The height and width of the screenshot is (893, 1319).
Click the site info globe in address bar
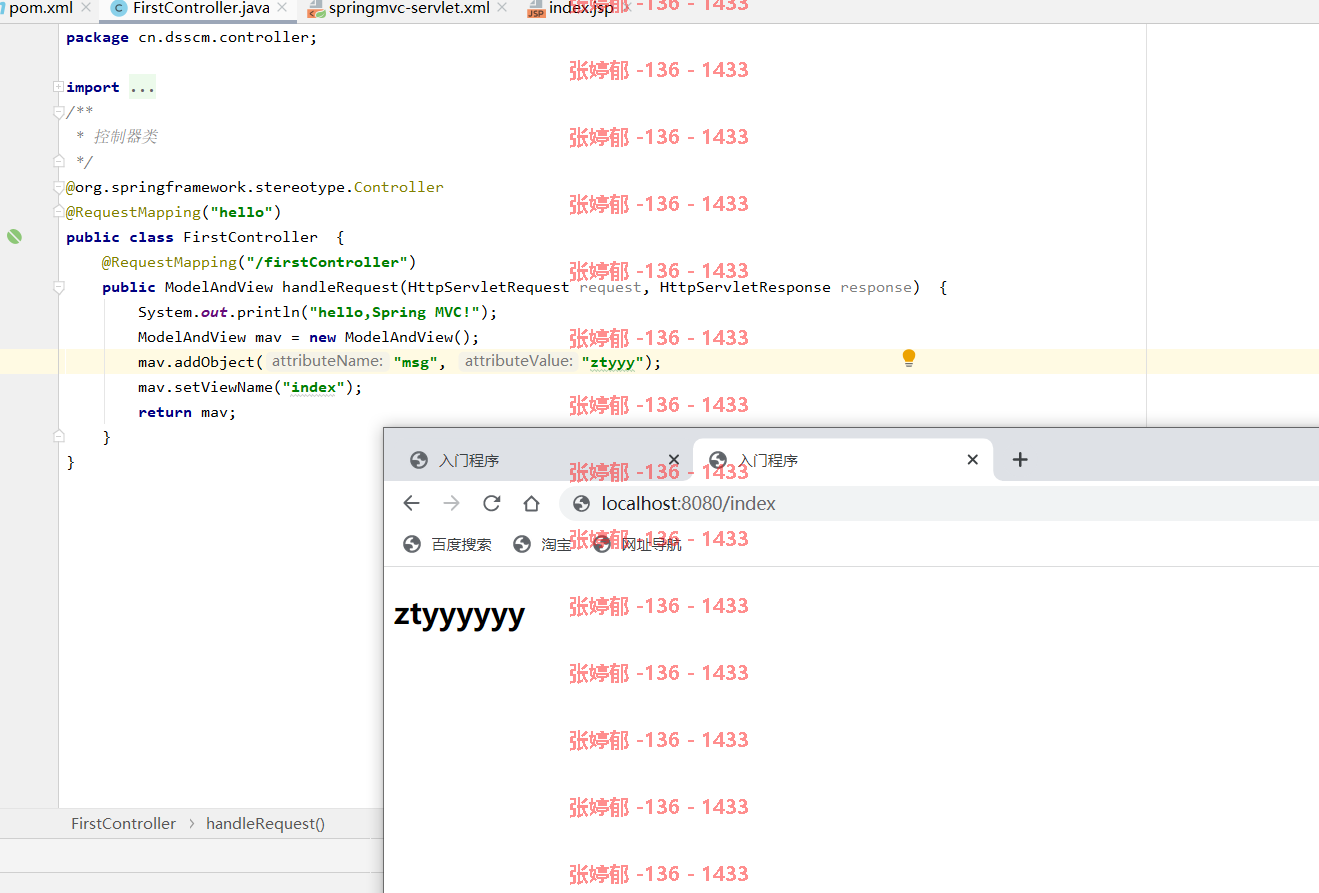click(581, 503)
